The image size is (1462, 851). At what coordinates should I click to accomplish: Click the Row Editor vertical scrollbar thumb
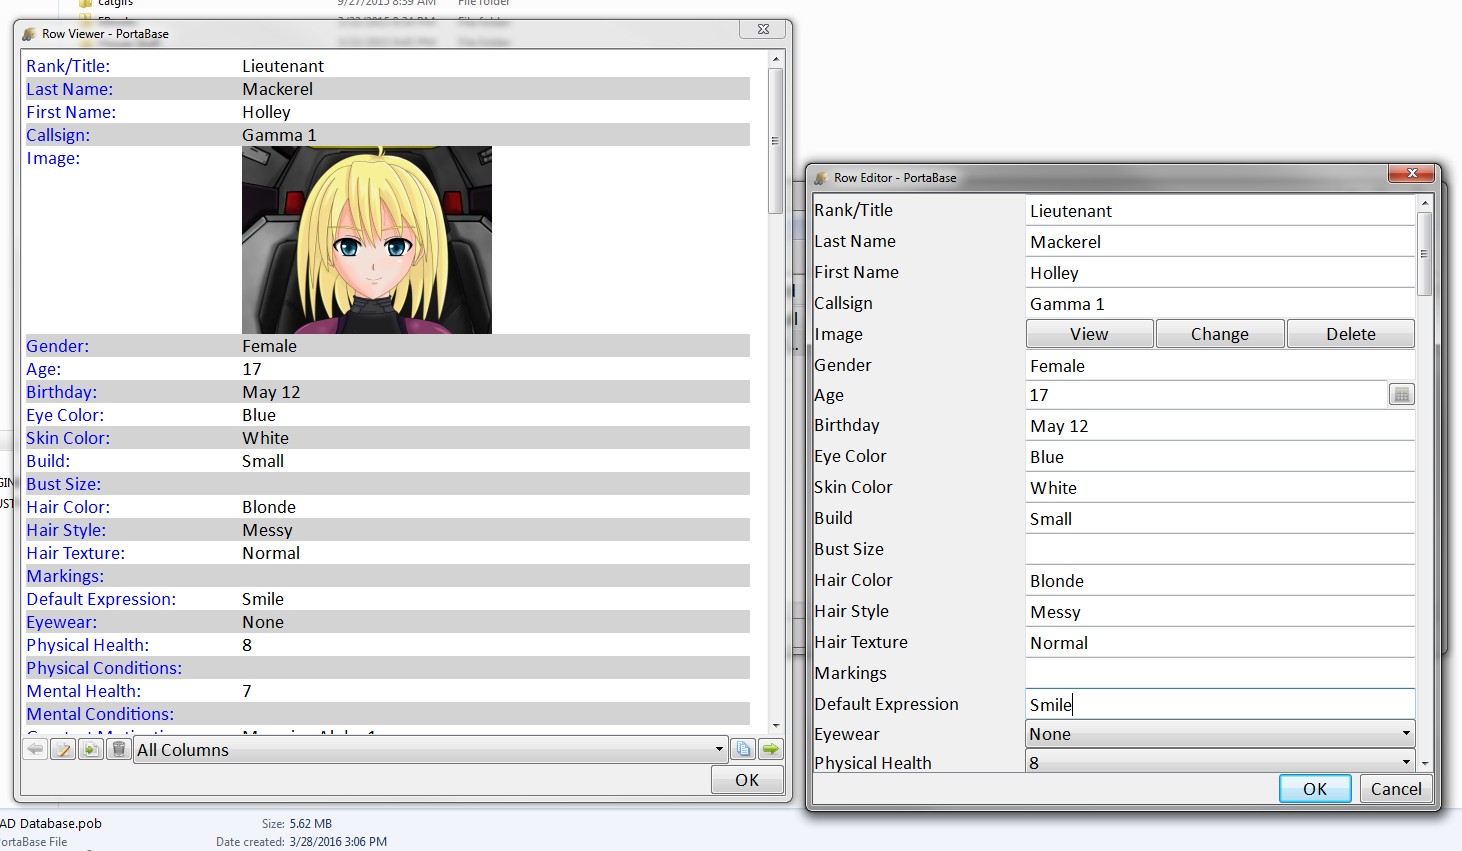[x=1424, y=253]
